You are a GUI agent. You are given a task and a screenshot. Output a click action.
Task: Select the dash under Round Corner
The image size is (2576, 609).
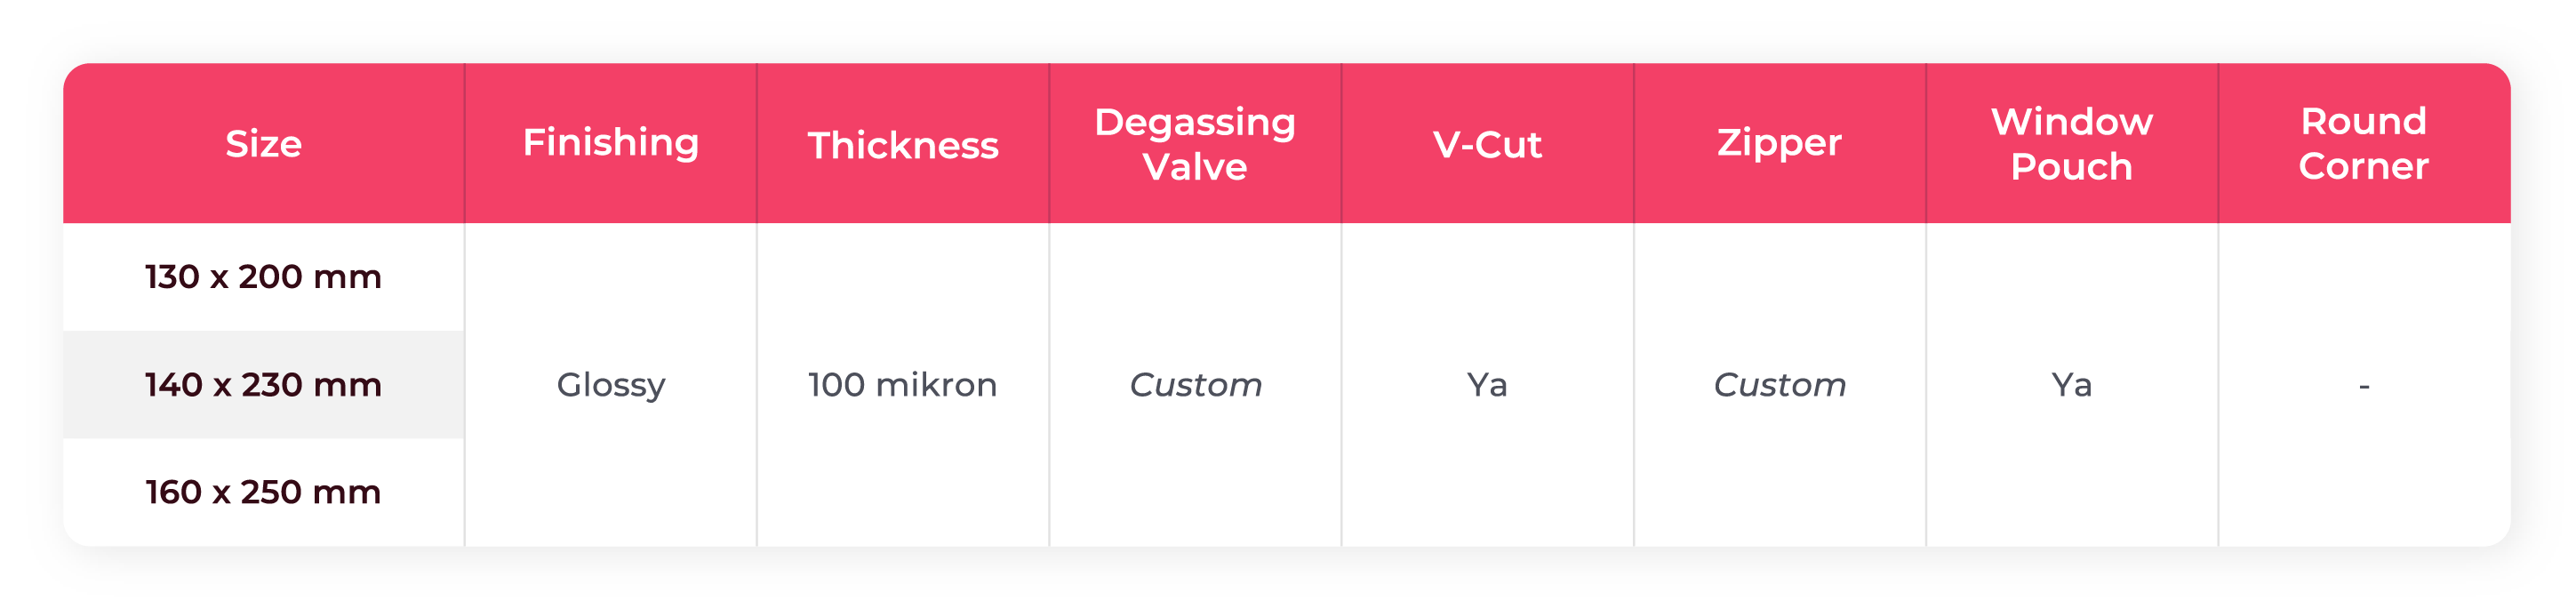pyautogui.click(x=2364, y=386)
